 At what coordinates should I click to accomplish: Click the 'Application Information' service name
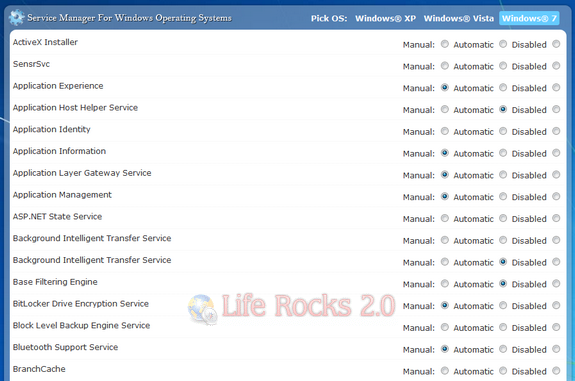59,151
